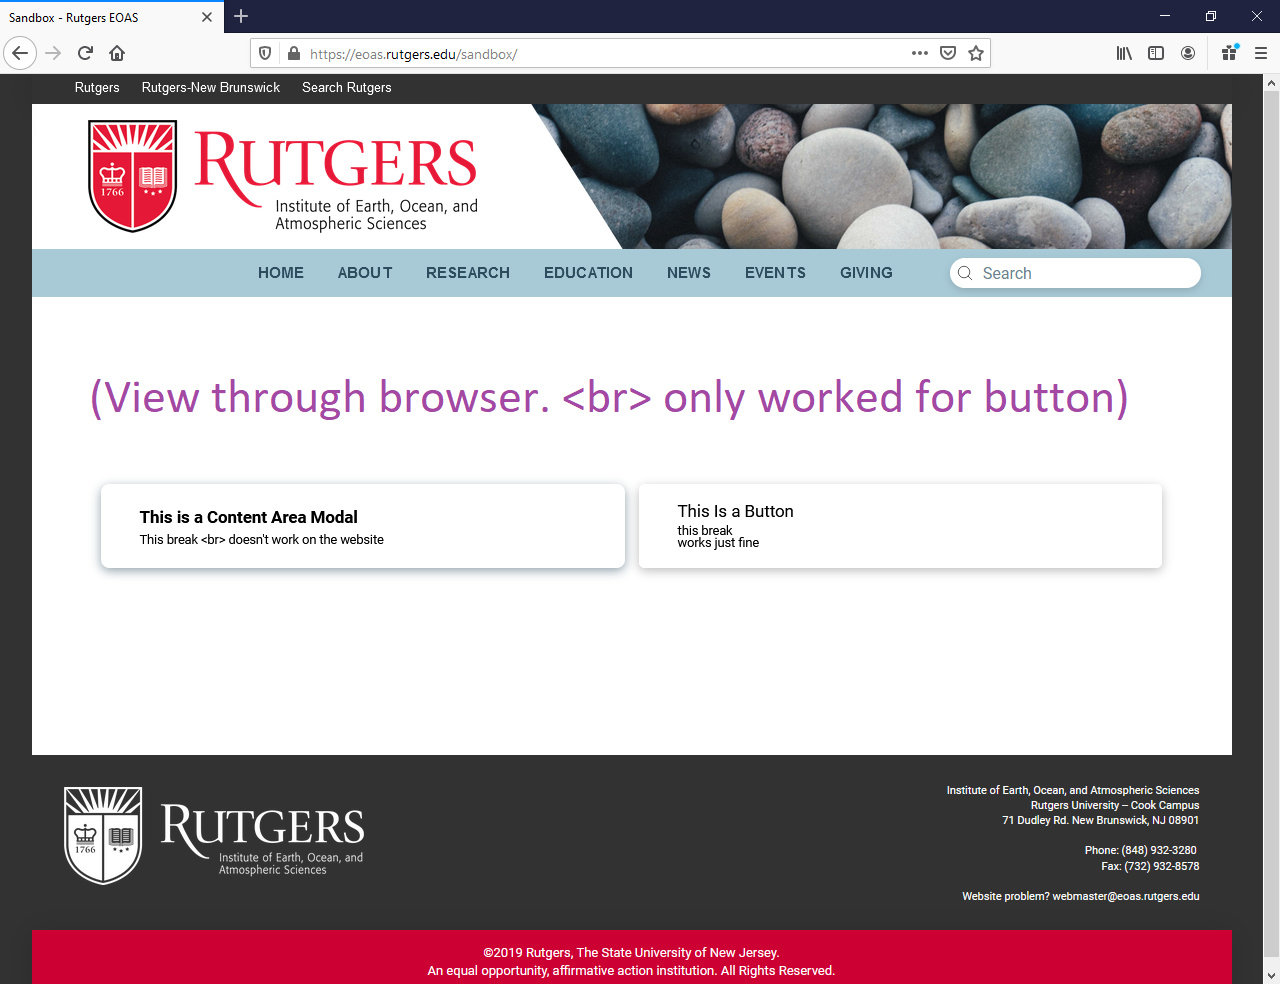Open the EDUCATION menu item
Image resolution: width=1280 pixels, height=984 pixels.
tap(588, 273)
